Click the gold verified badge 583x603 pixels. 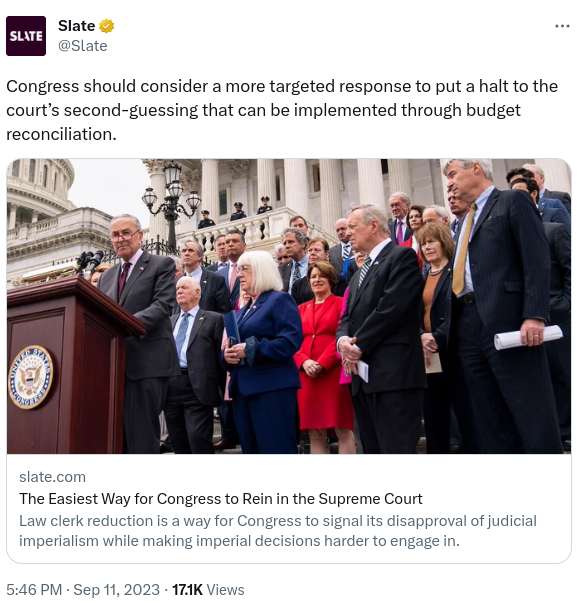click(x=107, y=26)
